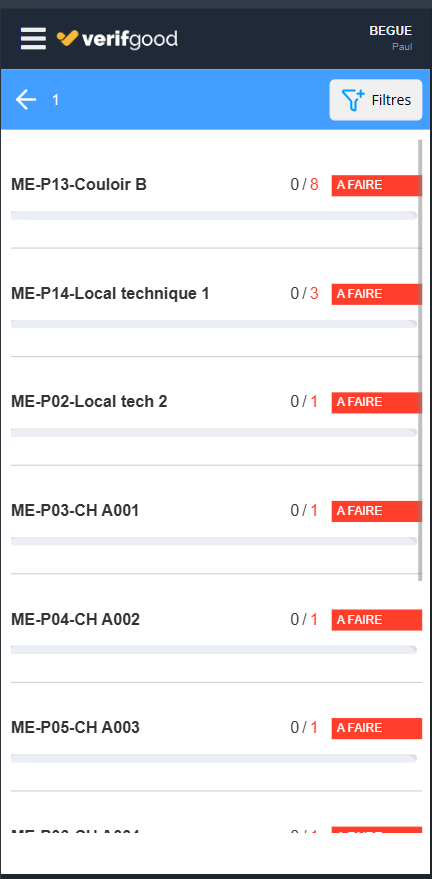Open ME-P05-CH A003 row
This screenshot has width=432, height=879.
(216, 737)
